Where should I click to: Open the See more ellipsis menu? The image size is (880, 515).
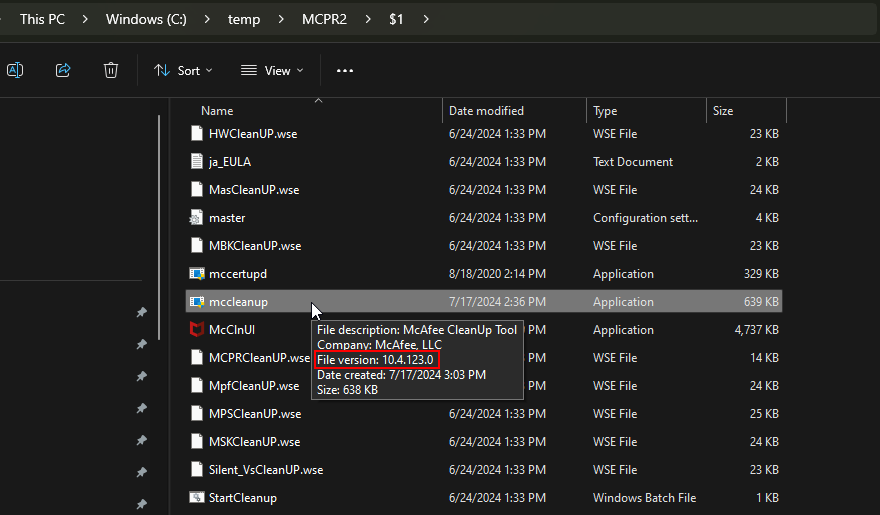345,70
